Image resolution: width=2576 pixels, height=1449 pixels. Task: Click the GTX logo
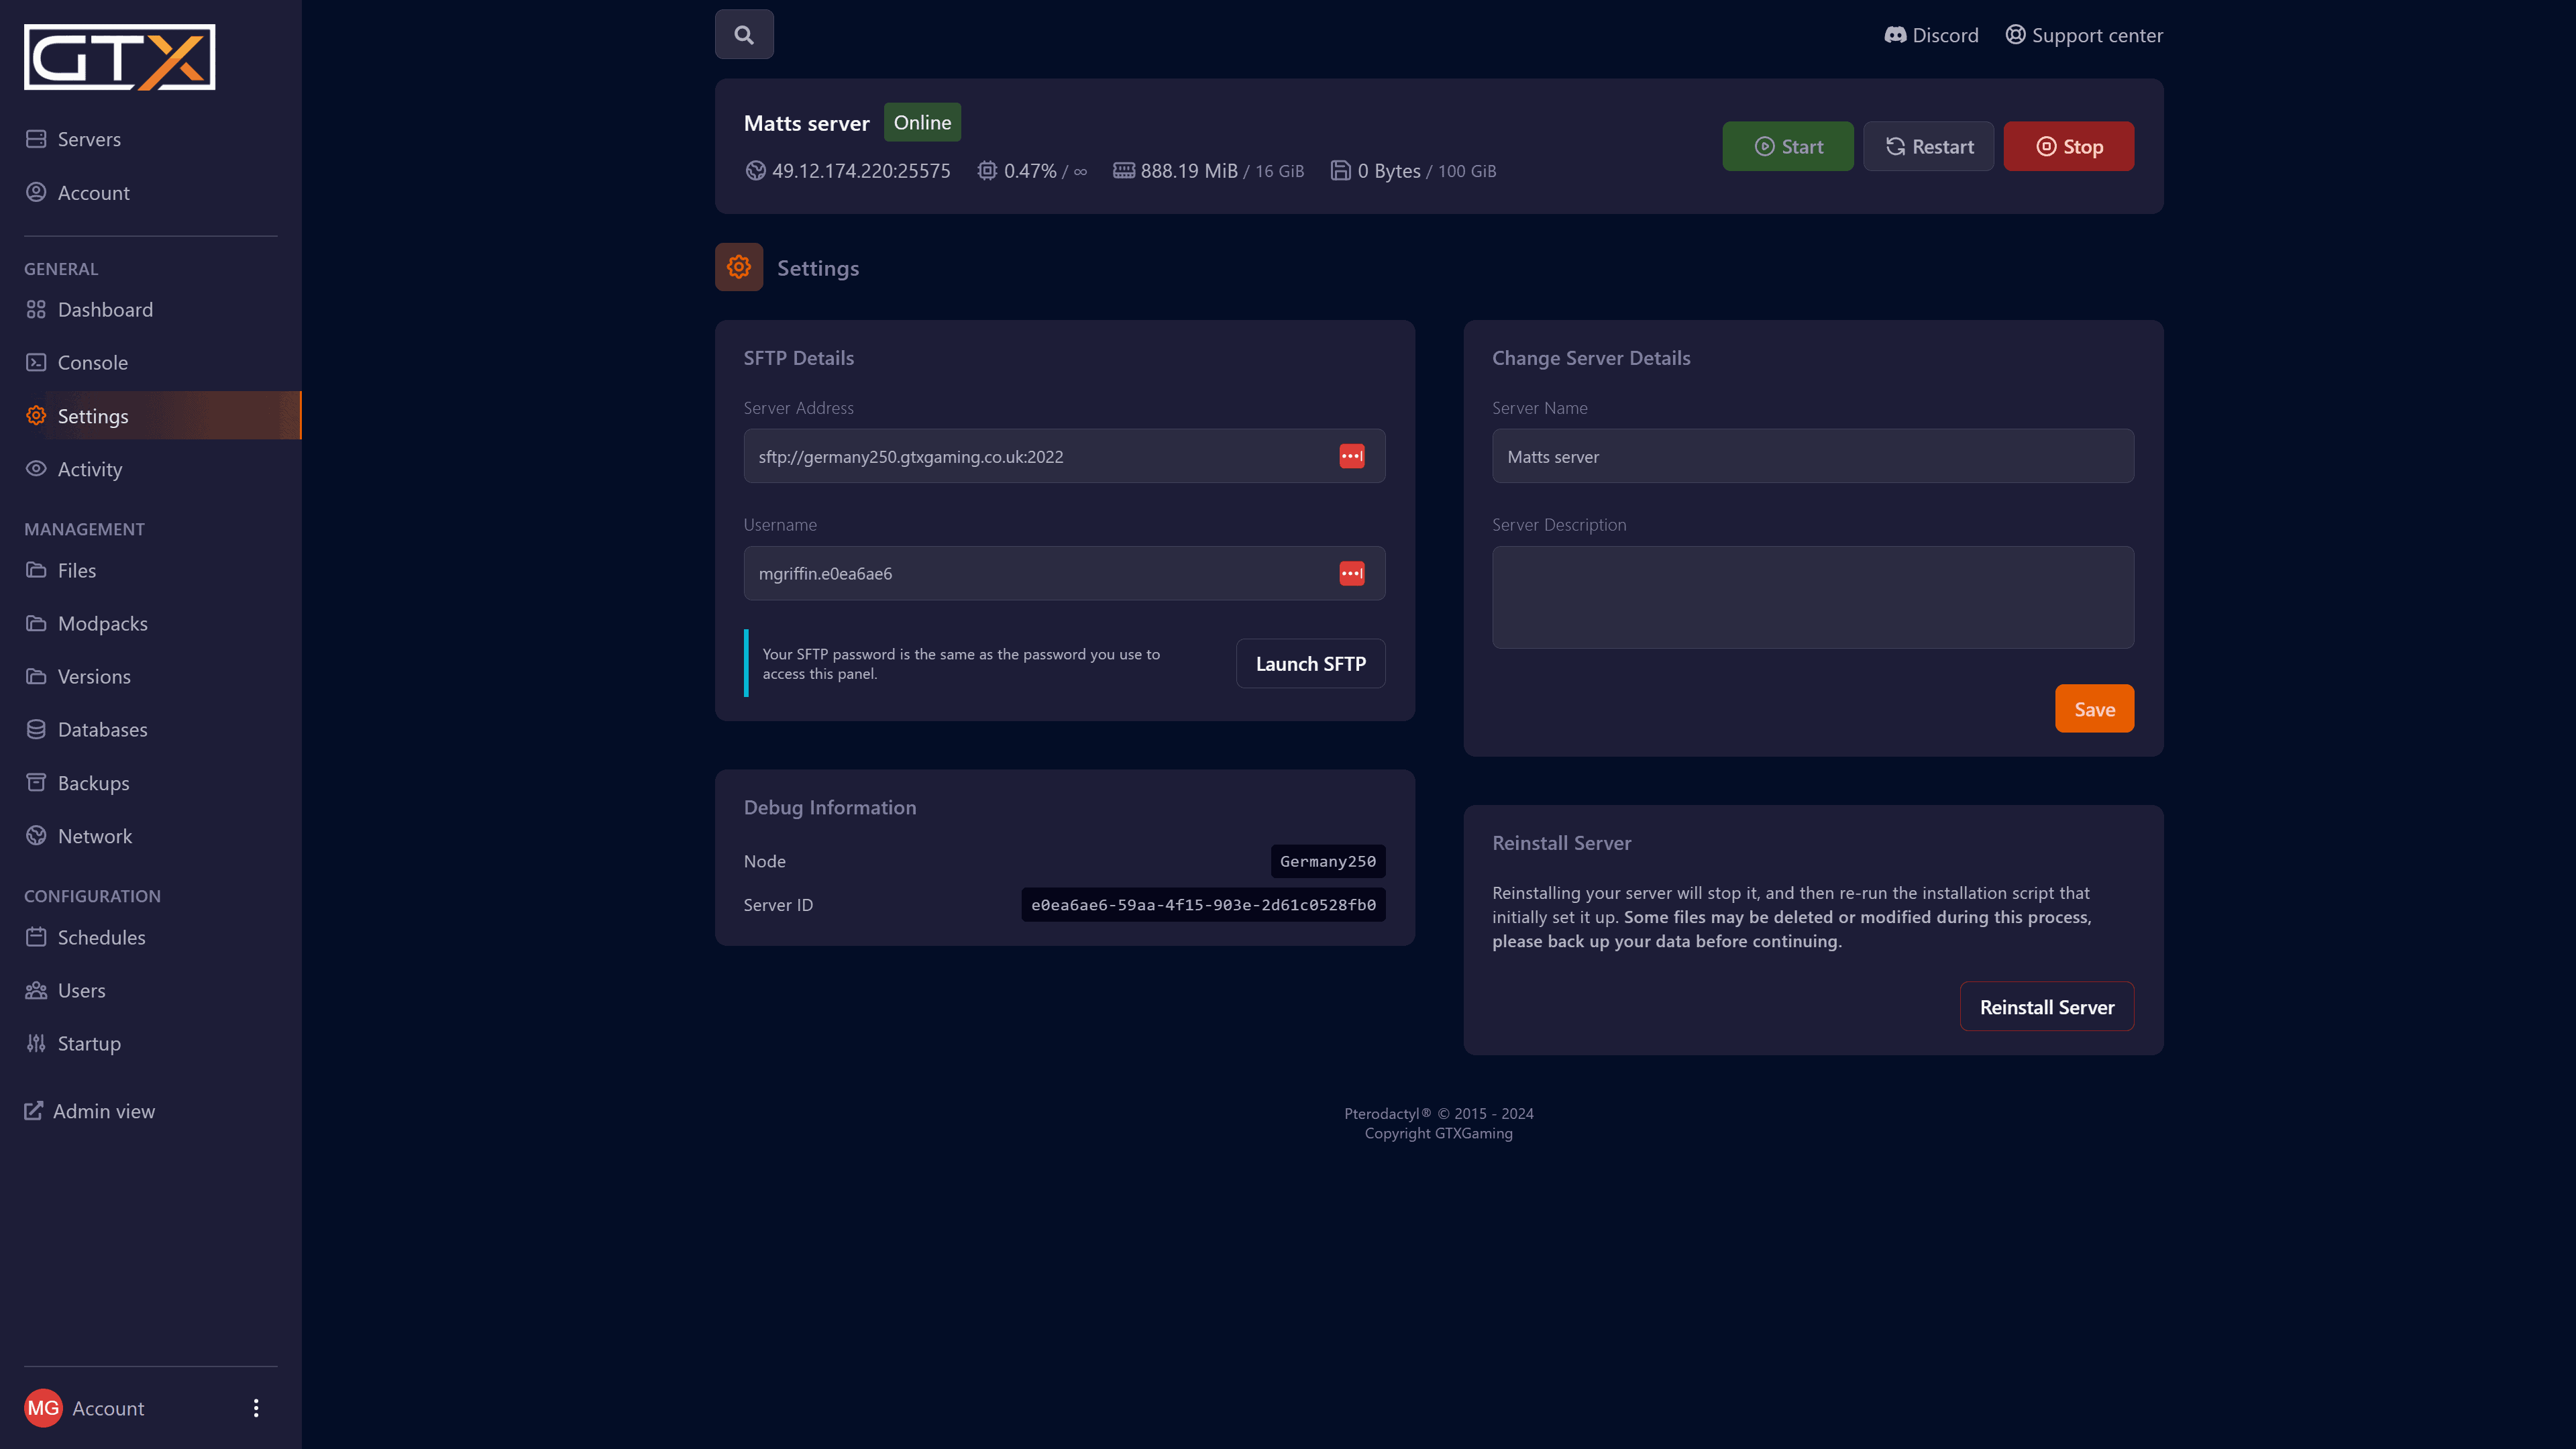coord(120,57)
